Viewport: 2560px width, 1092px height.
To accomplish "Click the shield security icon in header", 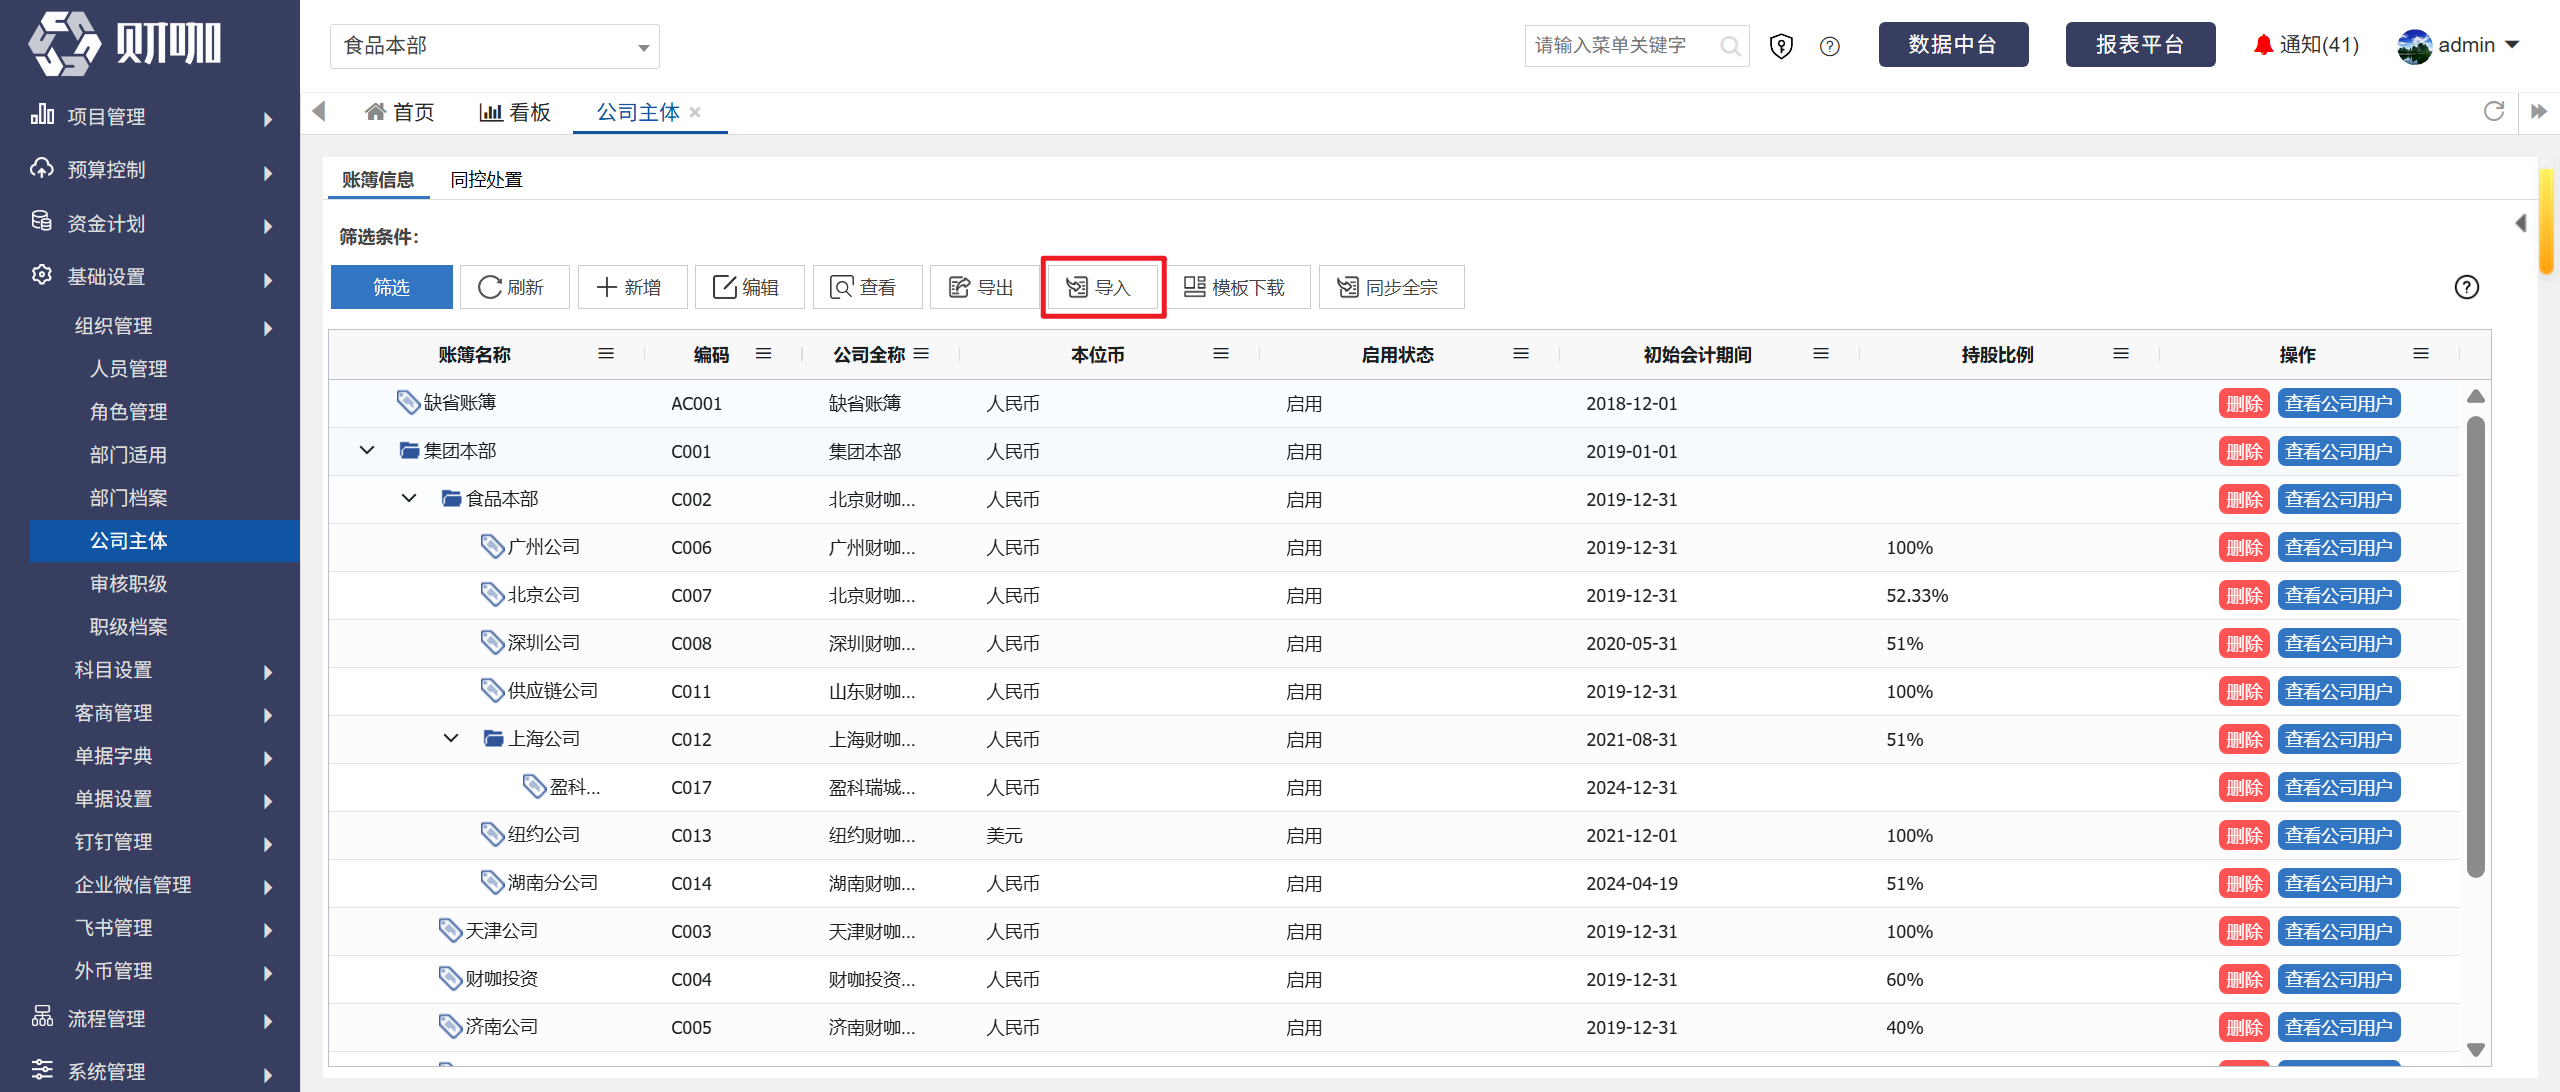I will point(1781,46).
